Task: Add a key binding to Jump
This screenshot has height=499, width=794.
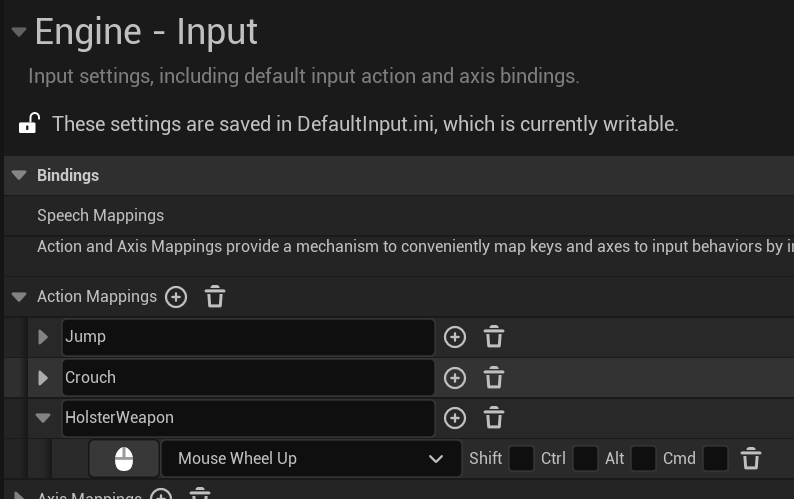Action: coord(455,337)
